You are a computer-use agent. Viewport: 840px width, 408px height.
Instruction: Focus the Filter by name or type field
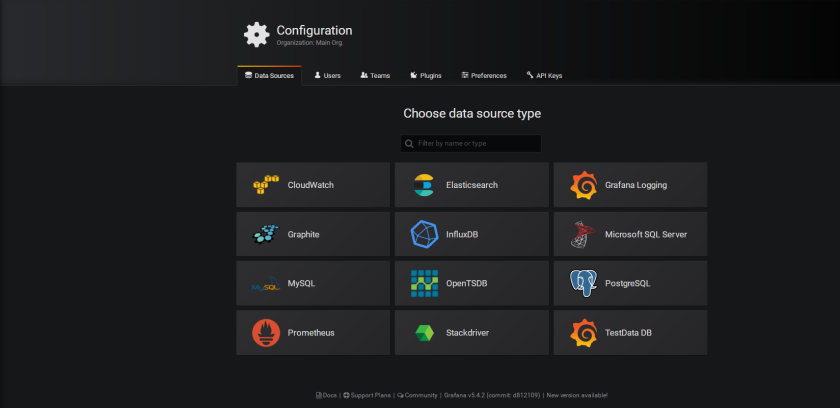pyautogui.click(x=471, y=143)
